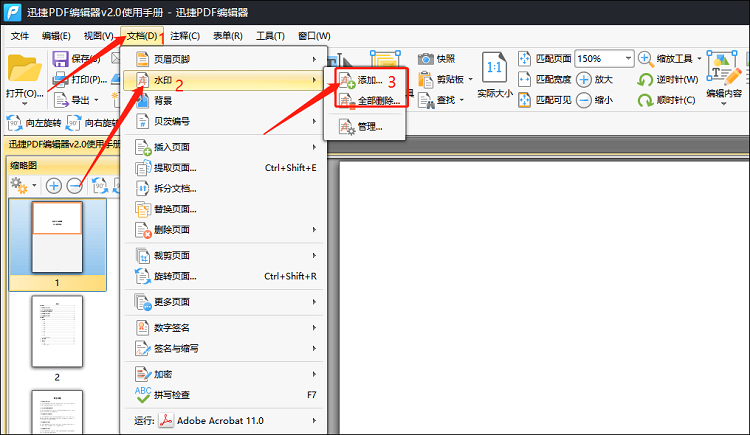Click the 放大 plus icon
This screenshot has width=750, height=435.
coord(584,79)
